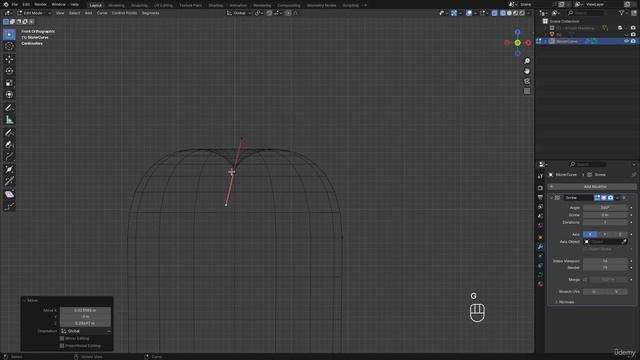Click the pan view hand icon
This screenshot has width=640, height=360.
[x=527, y=71]
